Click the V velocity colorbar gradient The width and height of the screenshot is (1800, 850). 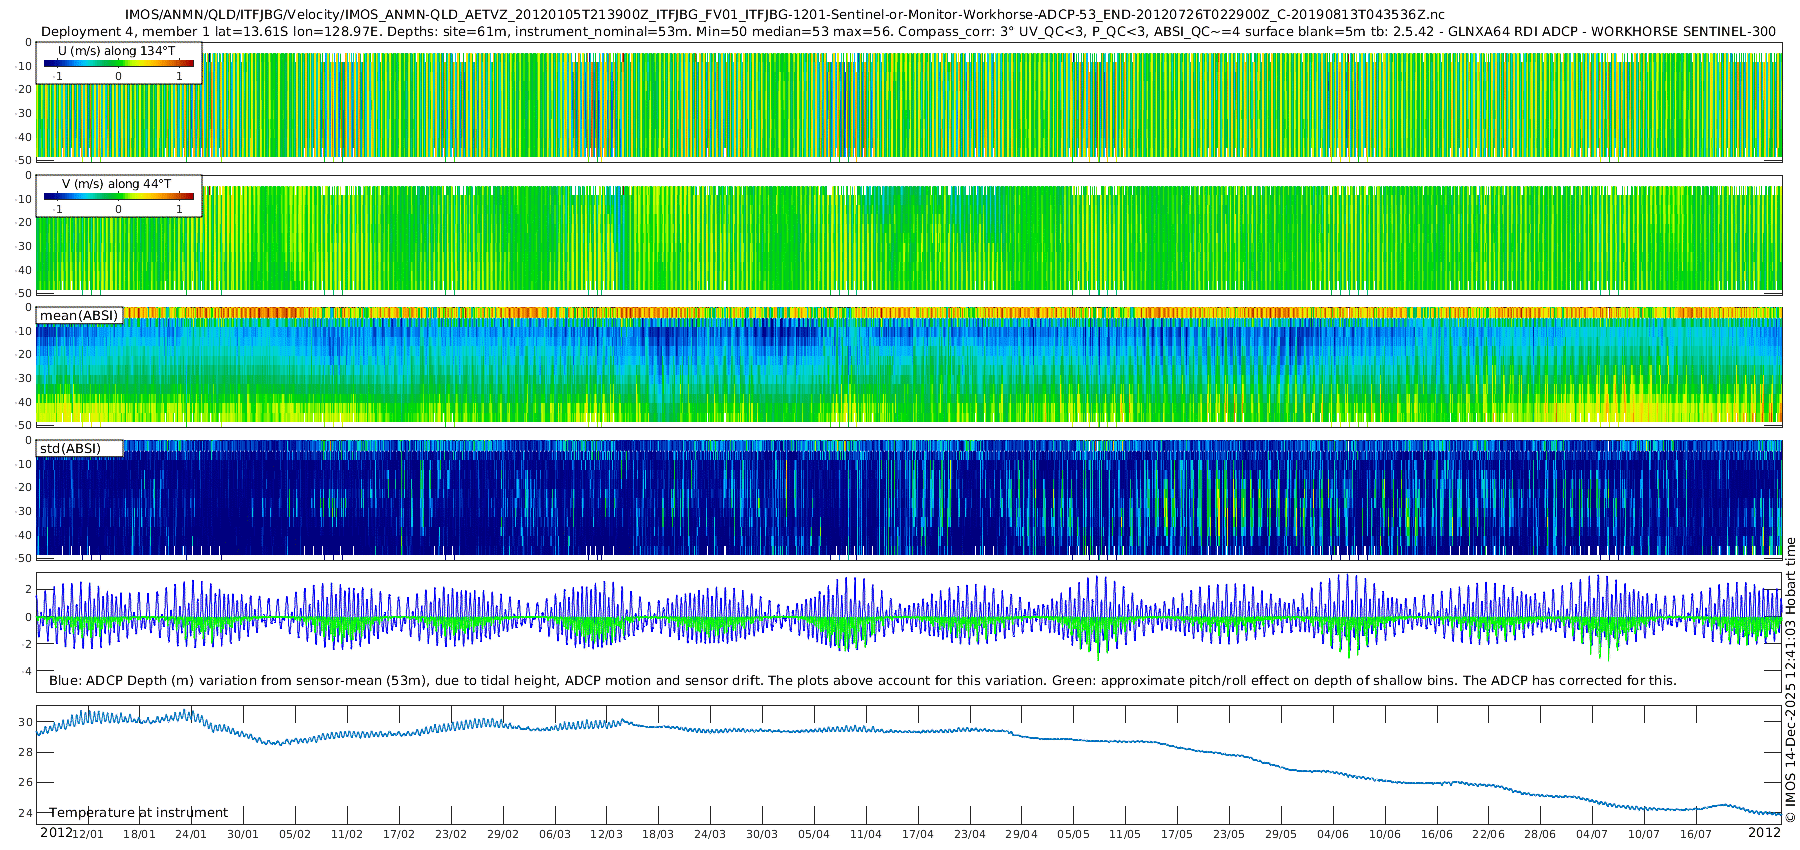[118, 197]
